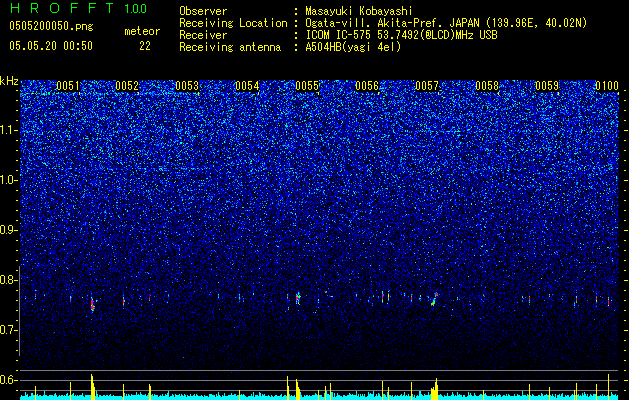Click the date 05.05.20 00:50

pyautogui.click(x=51, y=46)
